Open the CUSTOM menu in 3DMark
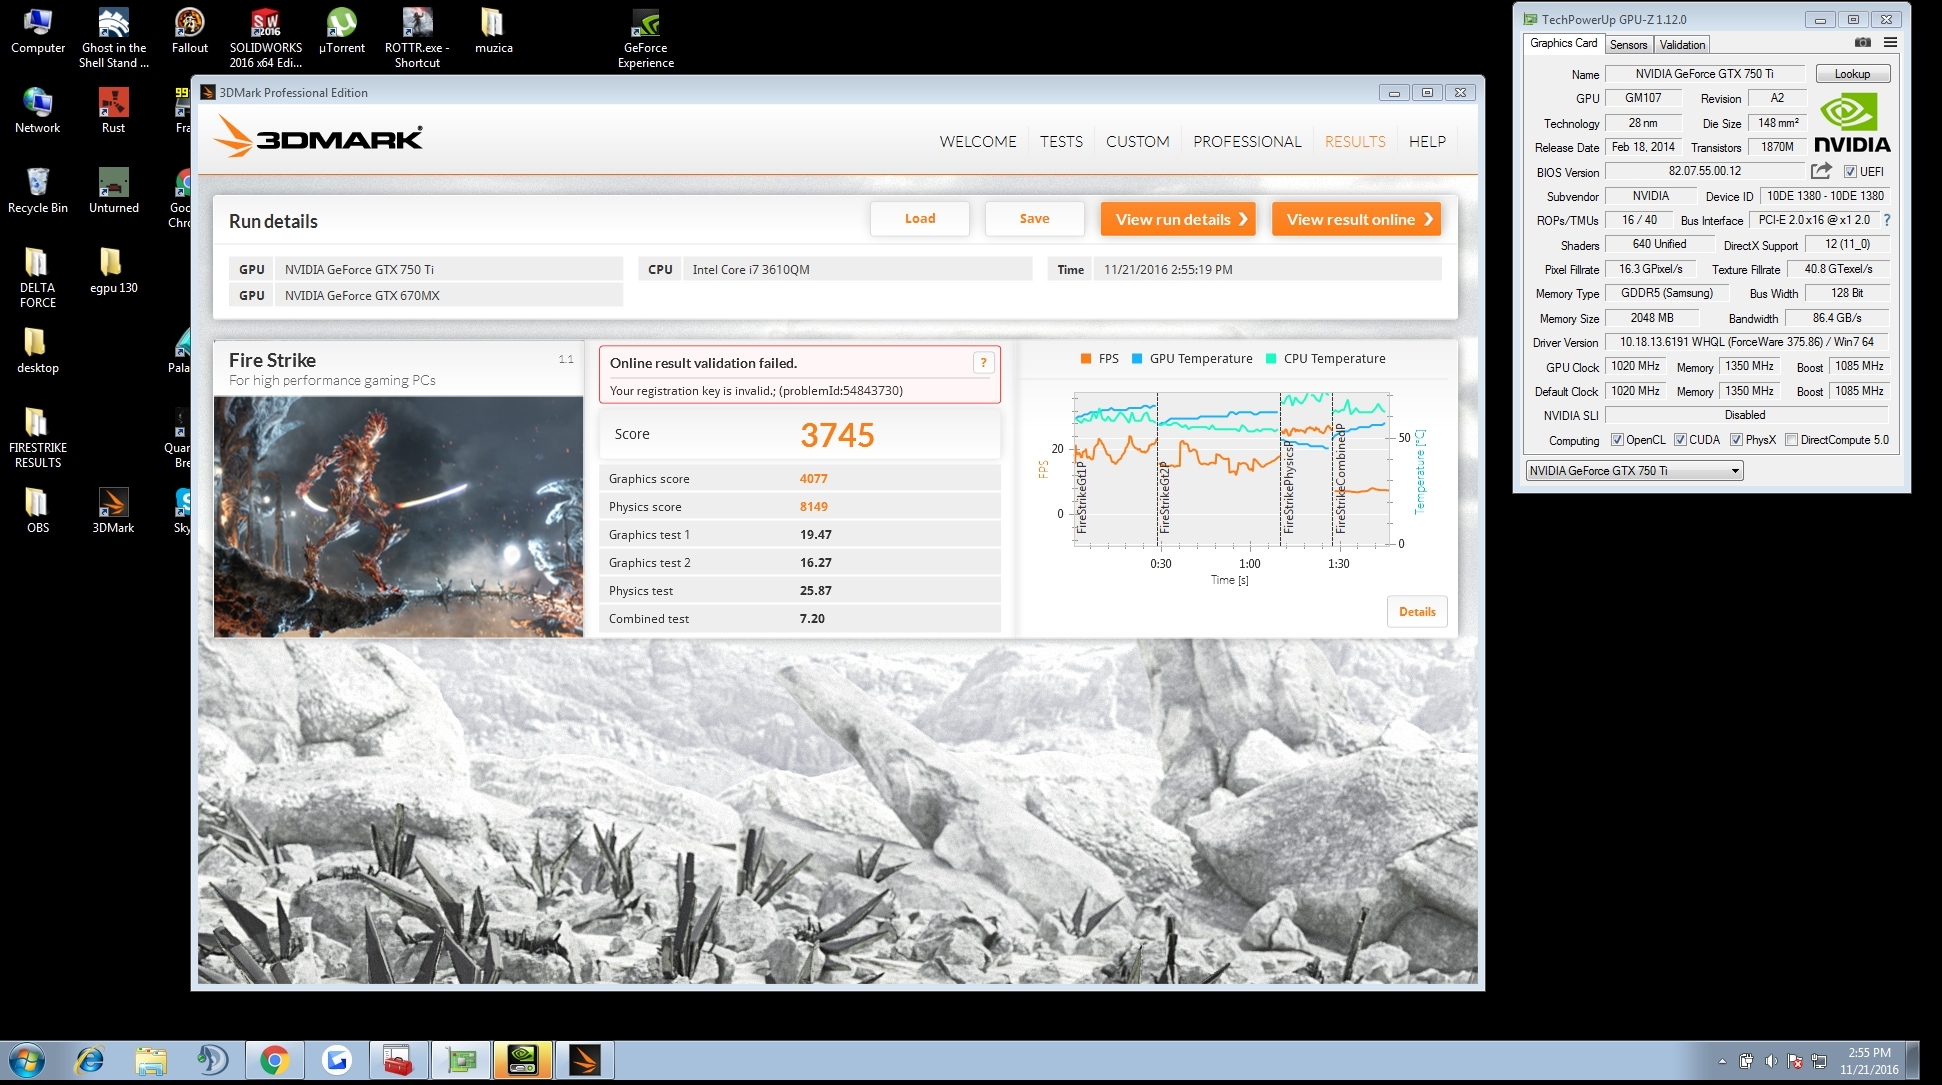Viewport: 1942px width, 1085px height. (1137, 142)
